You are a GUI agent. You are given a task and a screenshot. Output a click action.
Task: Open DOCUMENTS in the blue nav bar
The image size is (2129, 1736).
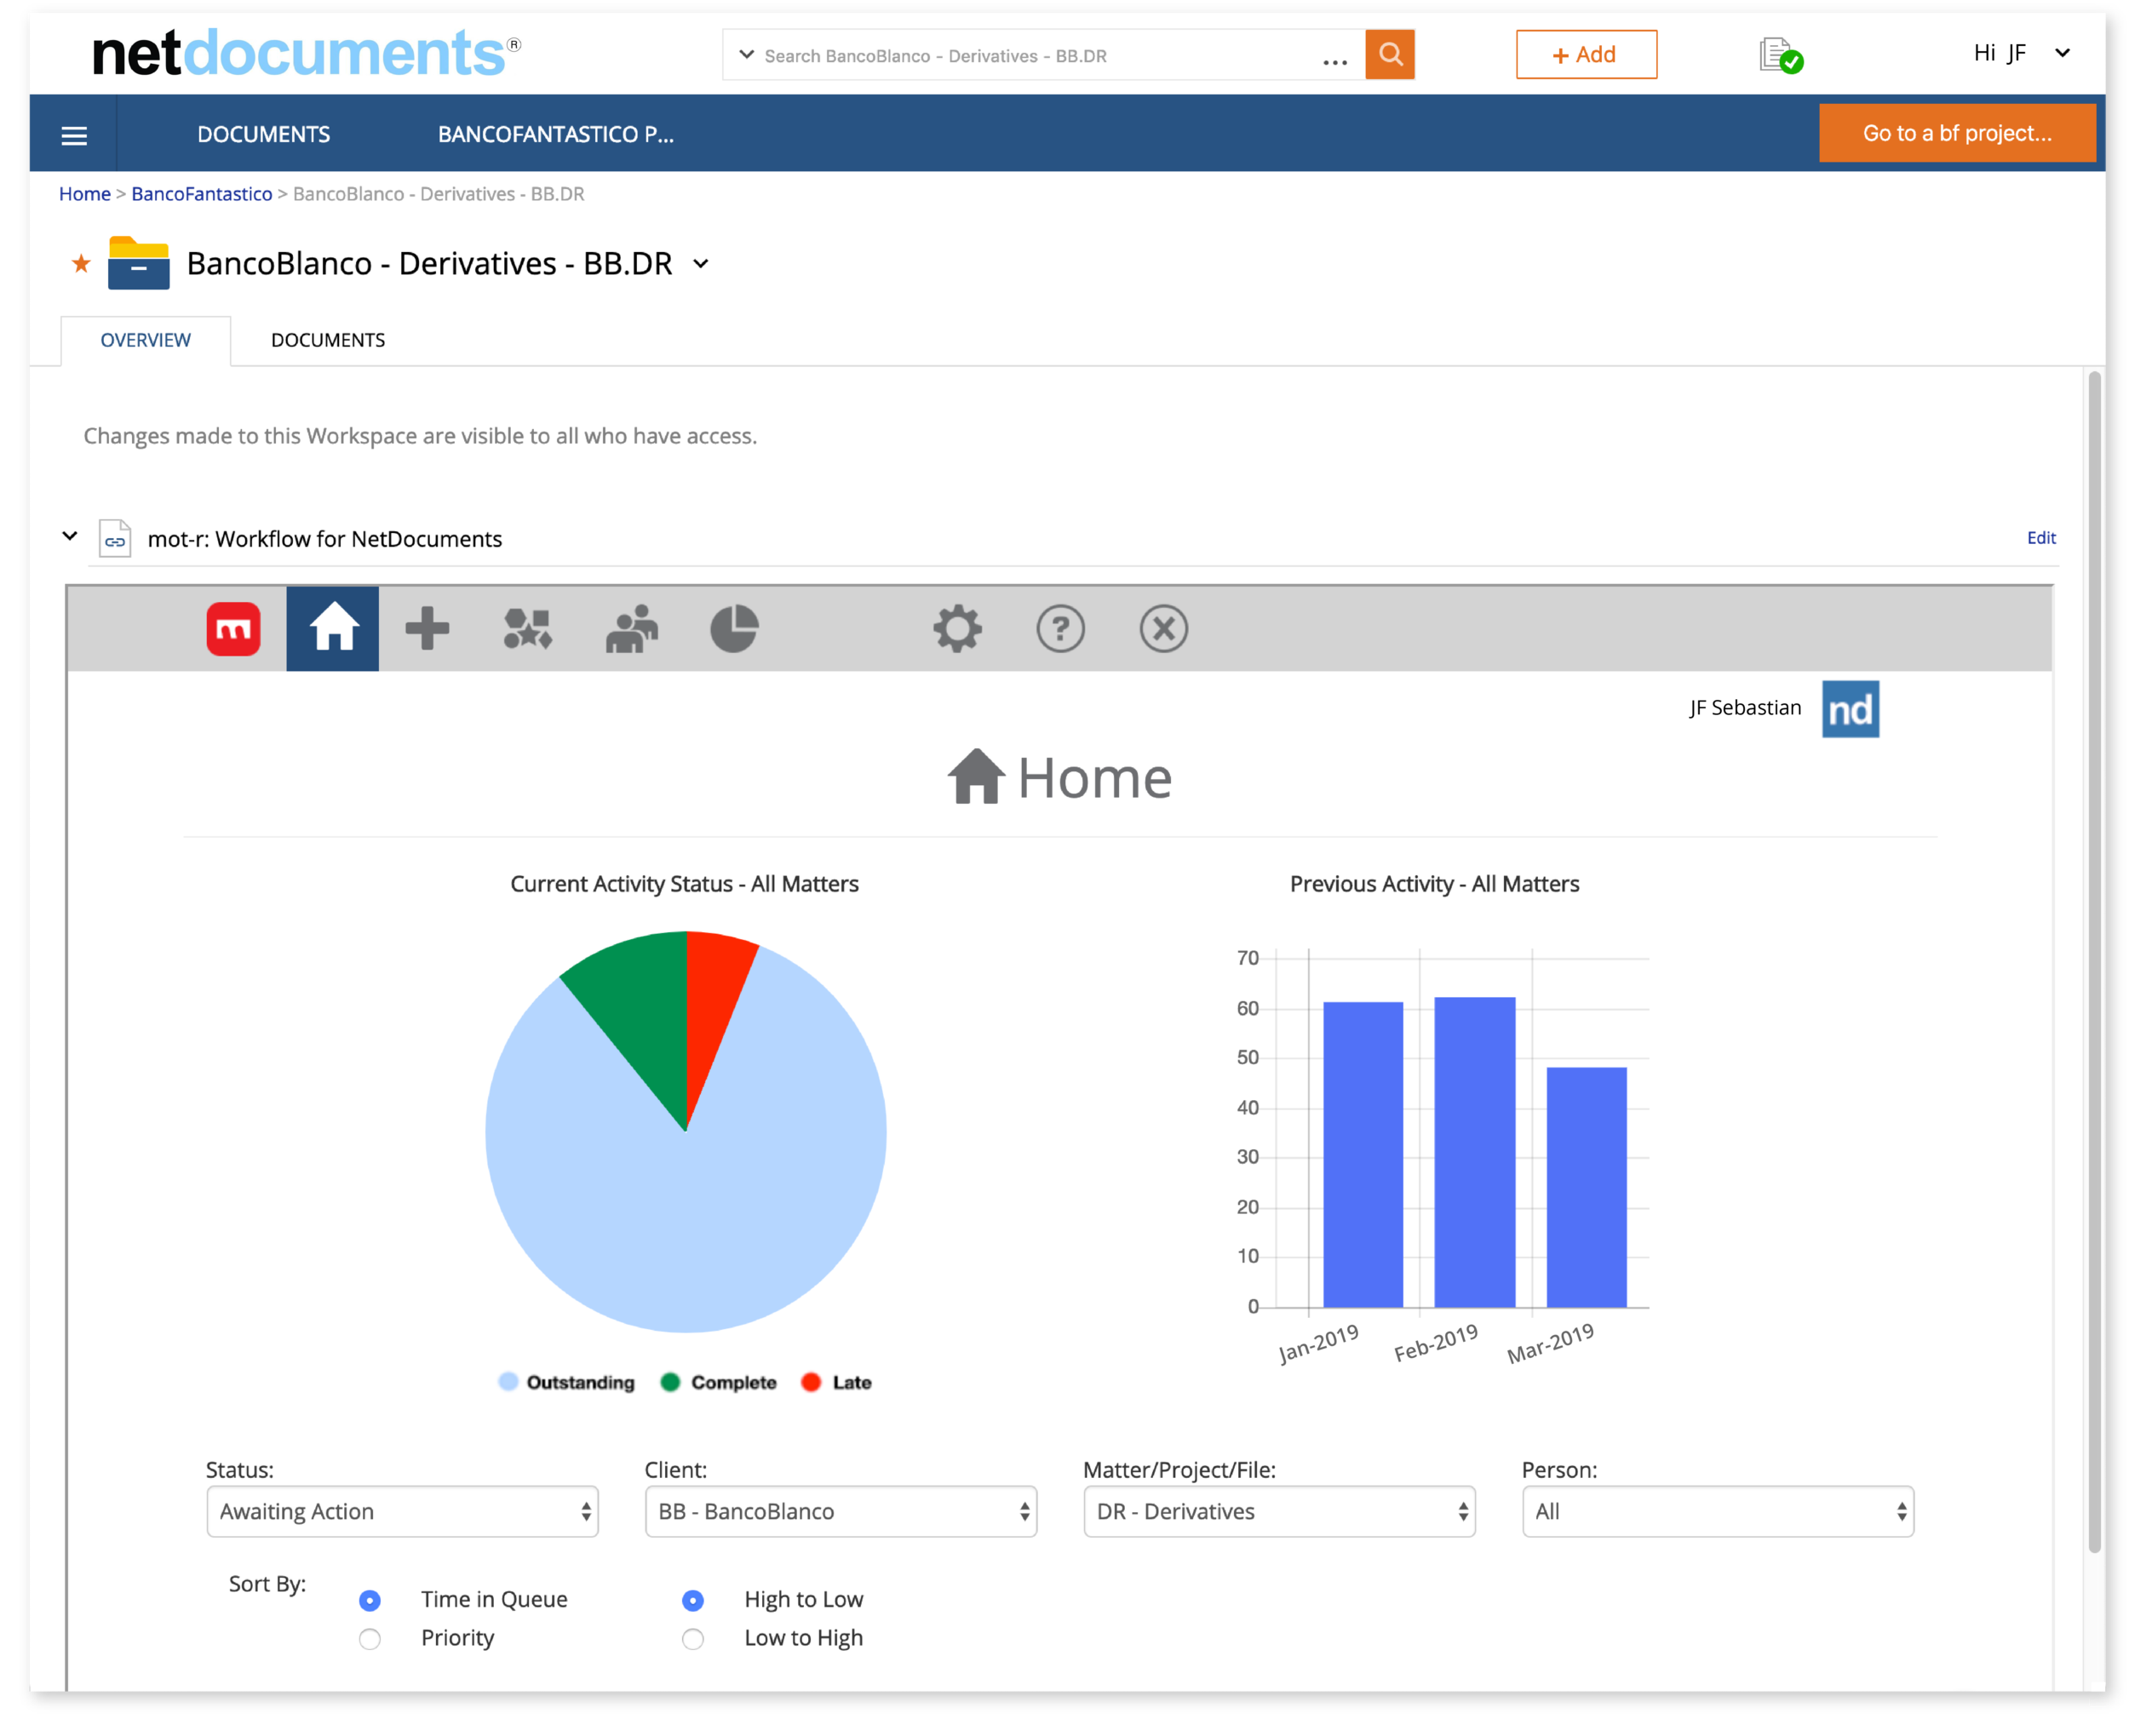point(263,134)
